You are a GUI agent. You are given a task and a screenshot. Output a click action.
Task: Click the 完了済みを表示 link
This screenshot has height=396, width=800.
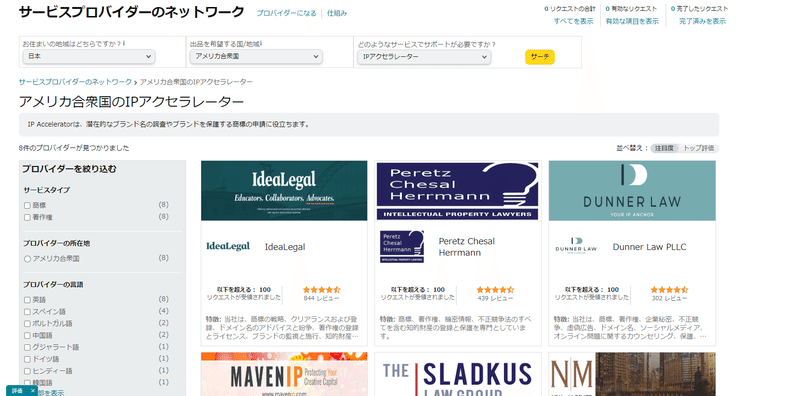pyautogui.click(x=702, y=21)
